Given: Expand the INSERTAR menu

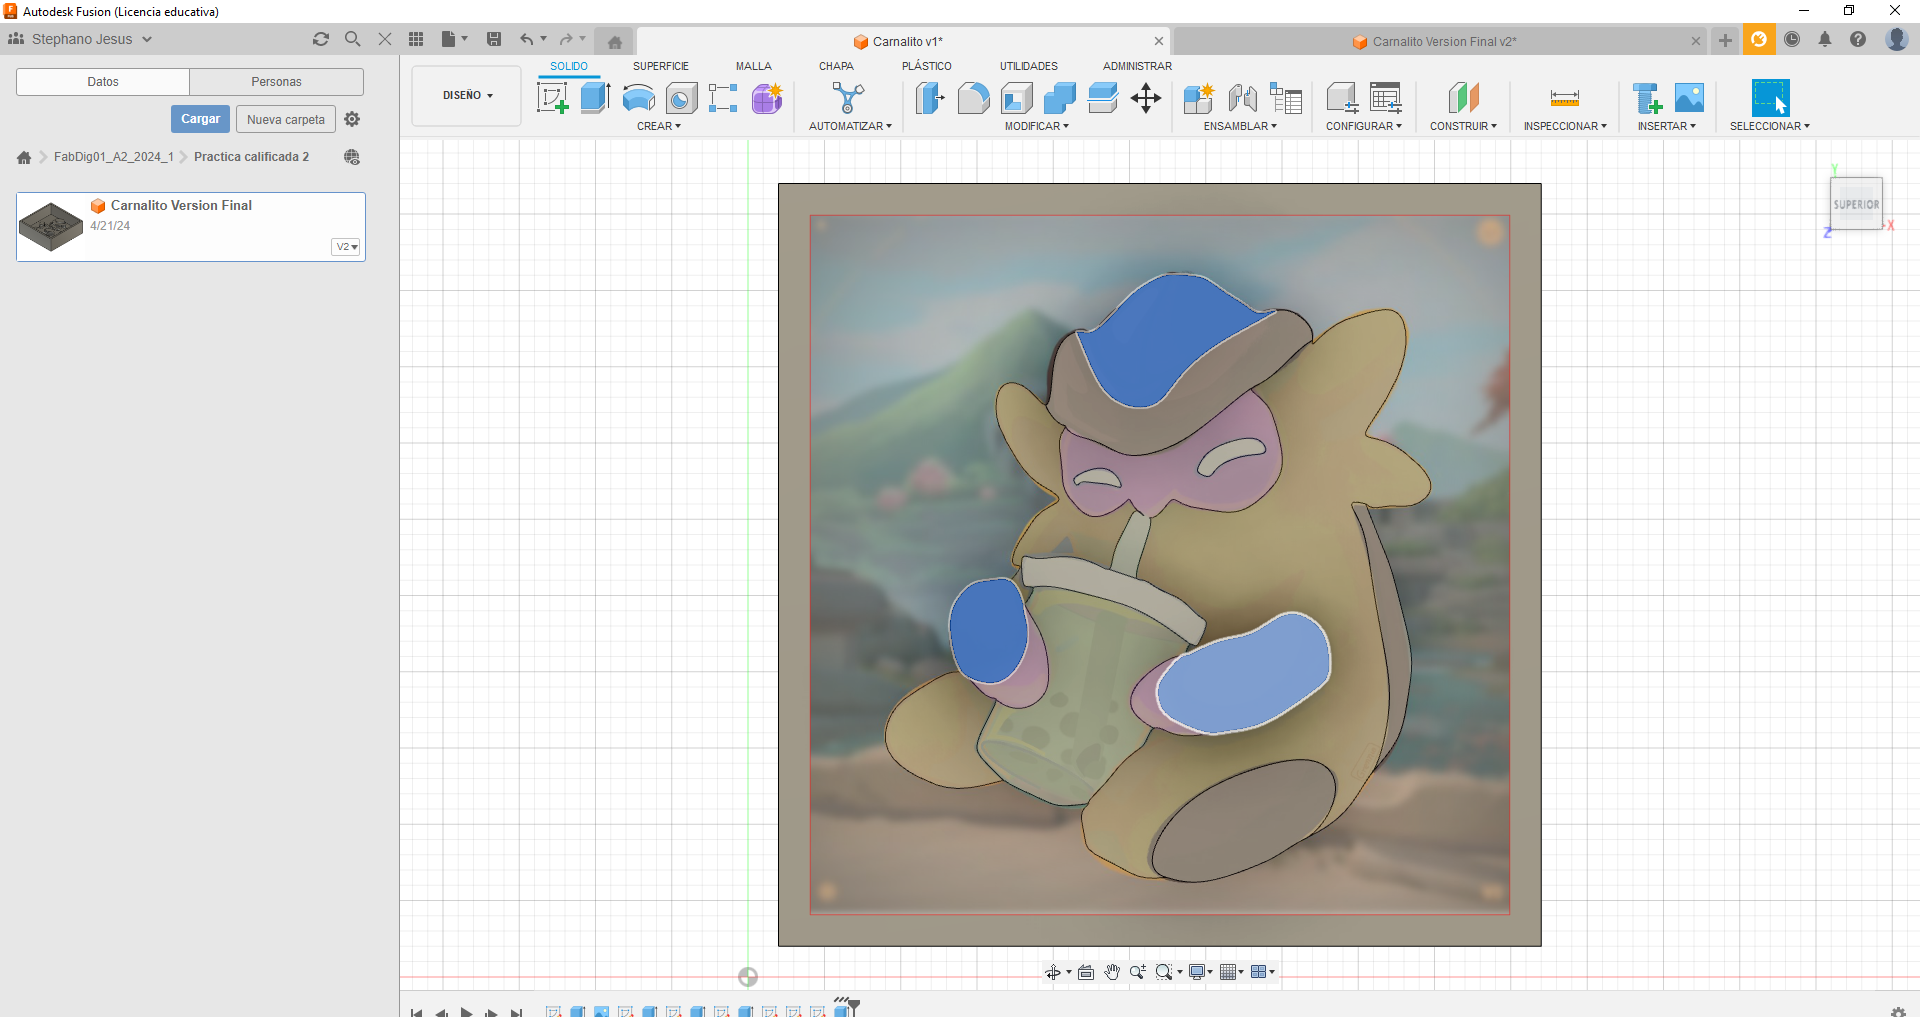Looking at the screenshot, I should (1666, 126).
